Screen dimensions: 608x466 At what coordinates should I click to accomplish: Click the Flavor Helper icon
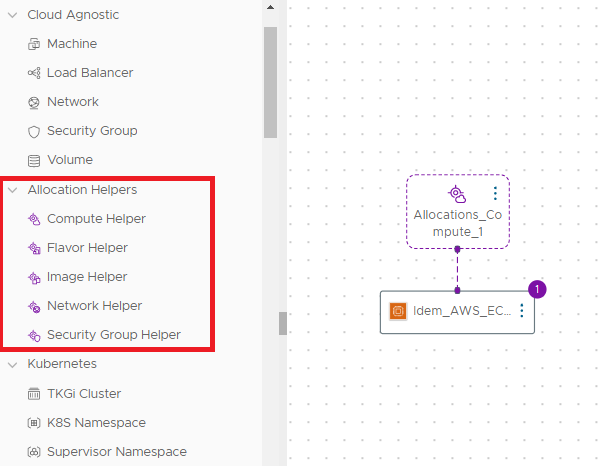(x=34, y=248)
